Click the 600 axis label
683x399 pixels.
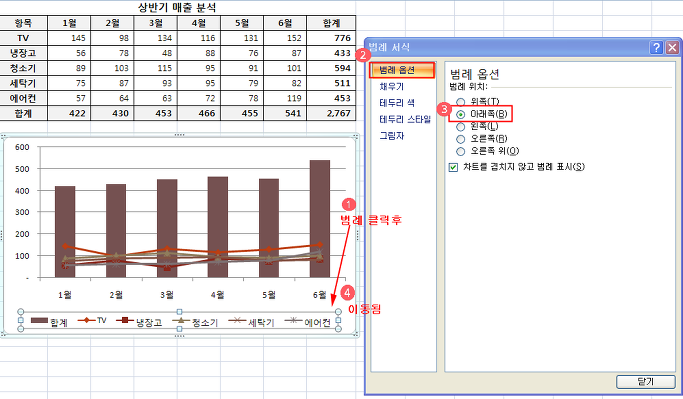point(22,147)
